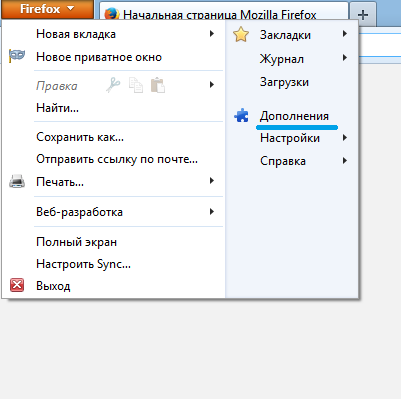The width and height of the screenshot is (401, 399).
Task: Open Настройки settings menu
Action: pos(290,138)
